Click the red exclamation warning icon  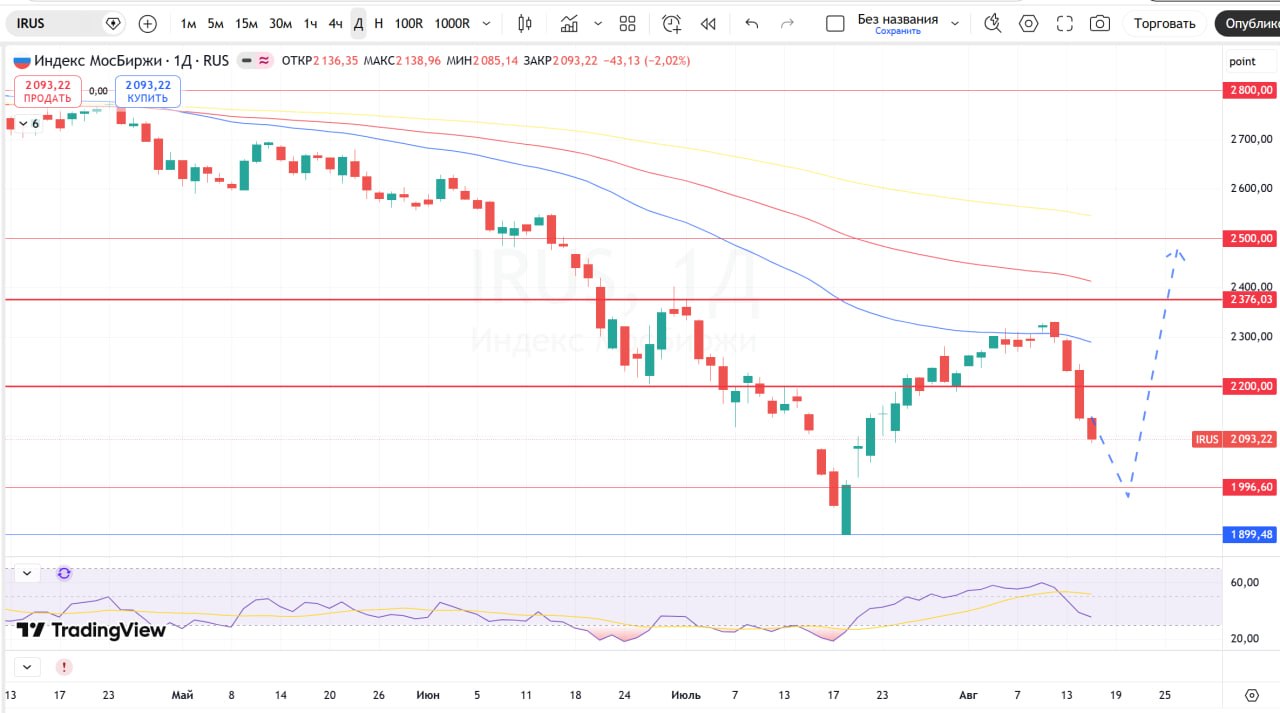[x=64, y=666]
